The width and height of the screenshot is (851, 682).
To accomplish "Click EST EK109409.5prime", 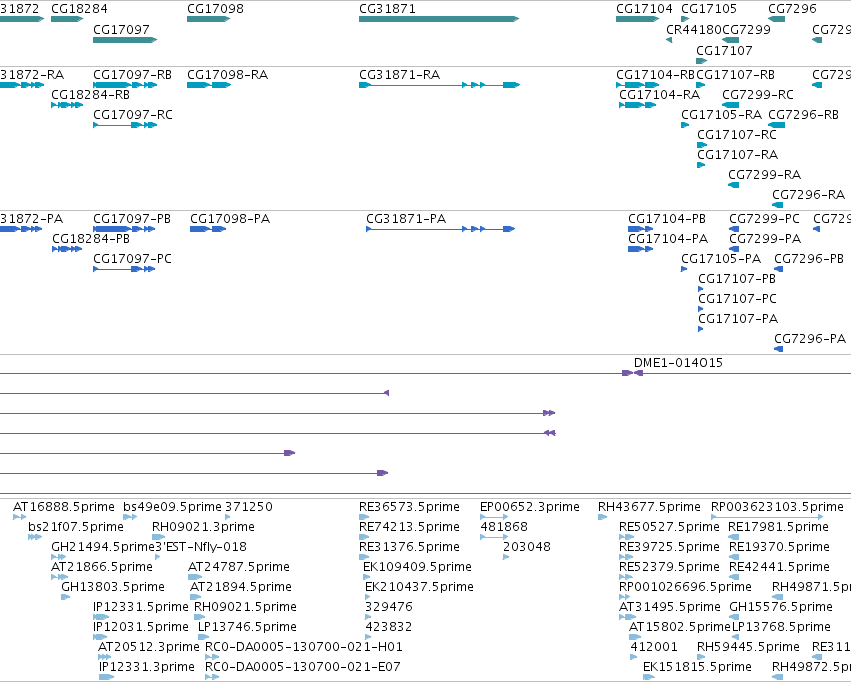I will pos(367,577).
